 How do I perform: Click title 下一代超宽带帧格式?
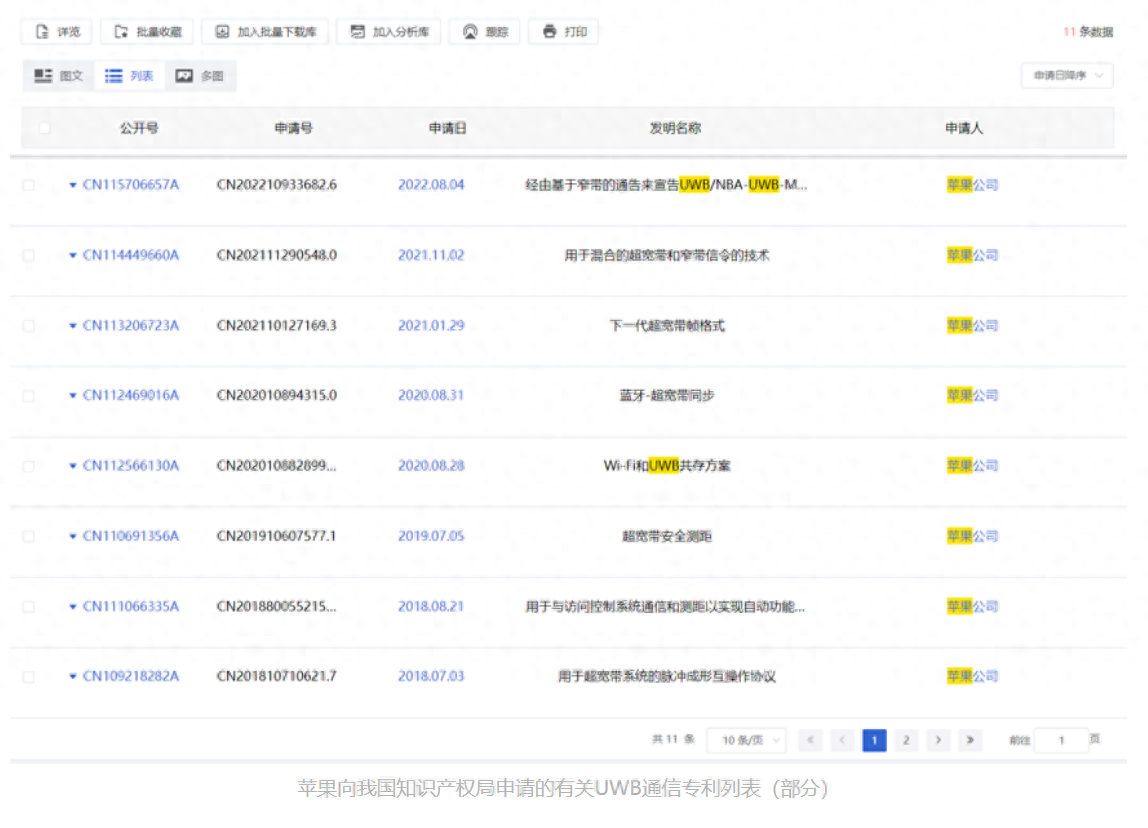[x=667, y=325]
